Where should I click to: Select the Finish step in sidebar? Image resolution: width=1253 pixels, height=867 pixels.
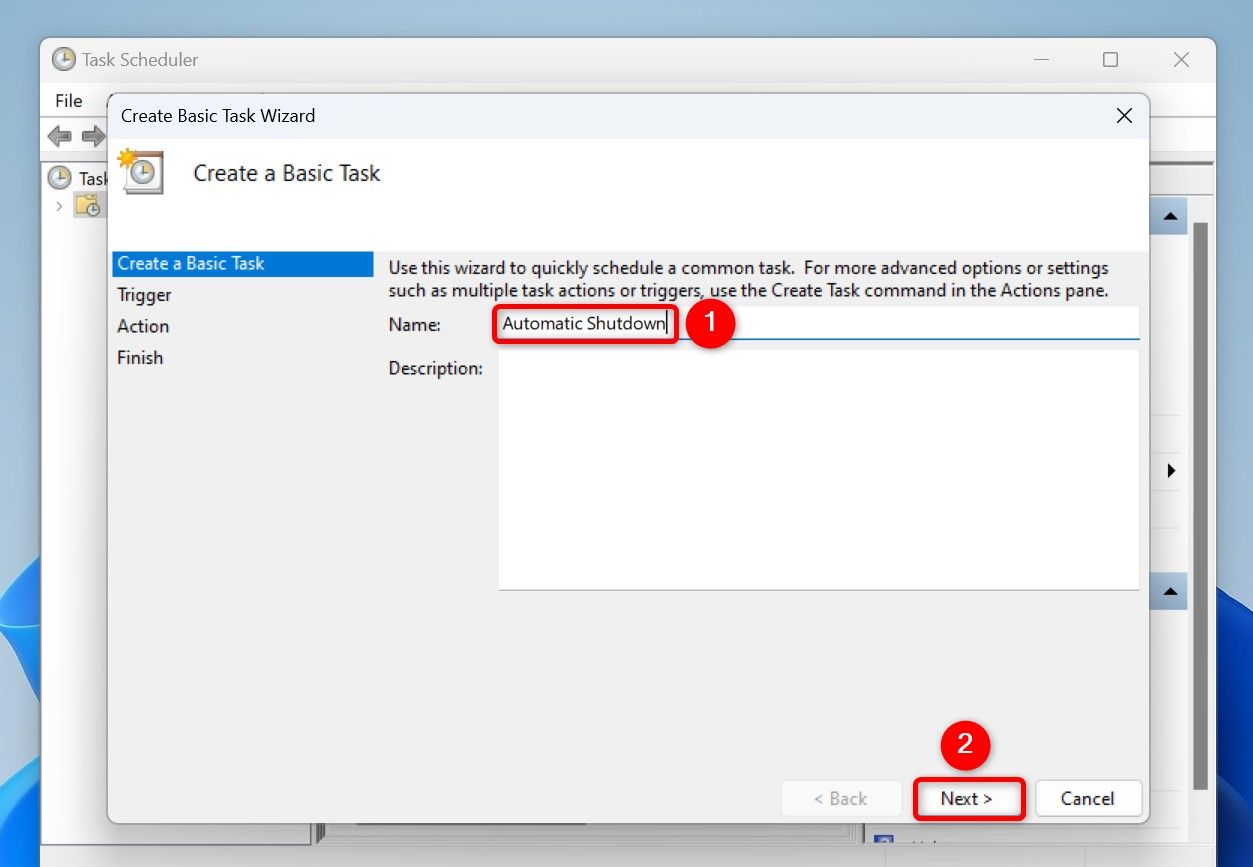click(140, 357)
